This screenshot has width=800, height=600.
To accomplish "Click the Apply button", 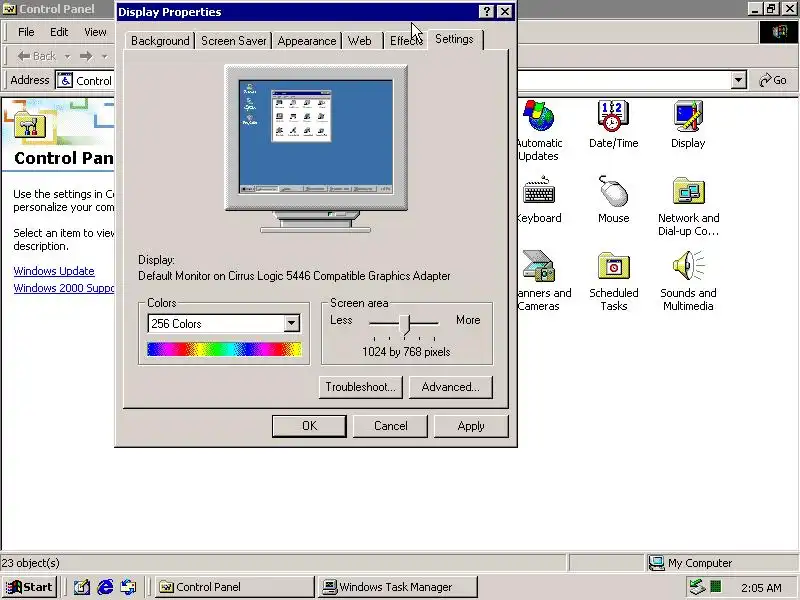I will 471,426.
